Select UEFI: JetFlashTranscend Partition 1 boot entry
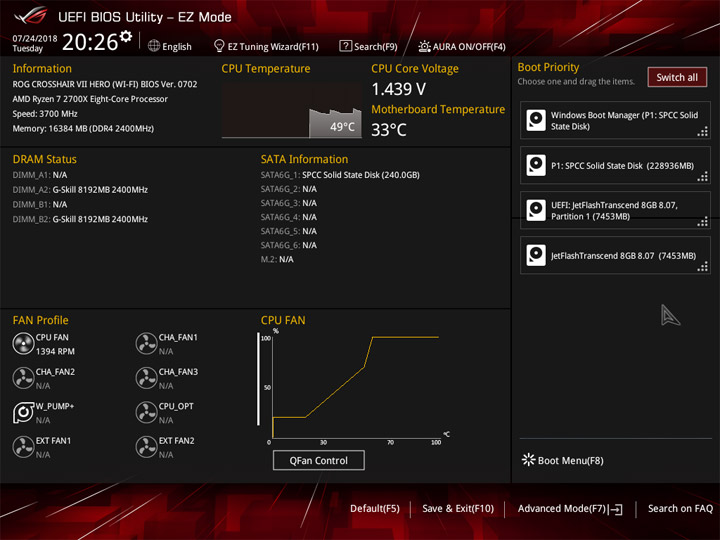The image size is (720, 540). [615, 210]
